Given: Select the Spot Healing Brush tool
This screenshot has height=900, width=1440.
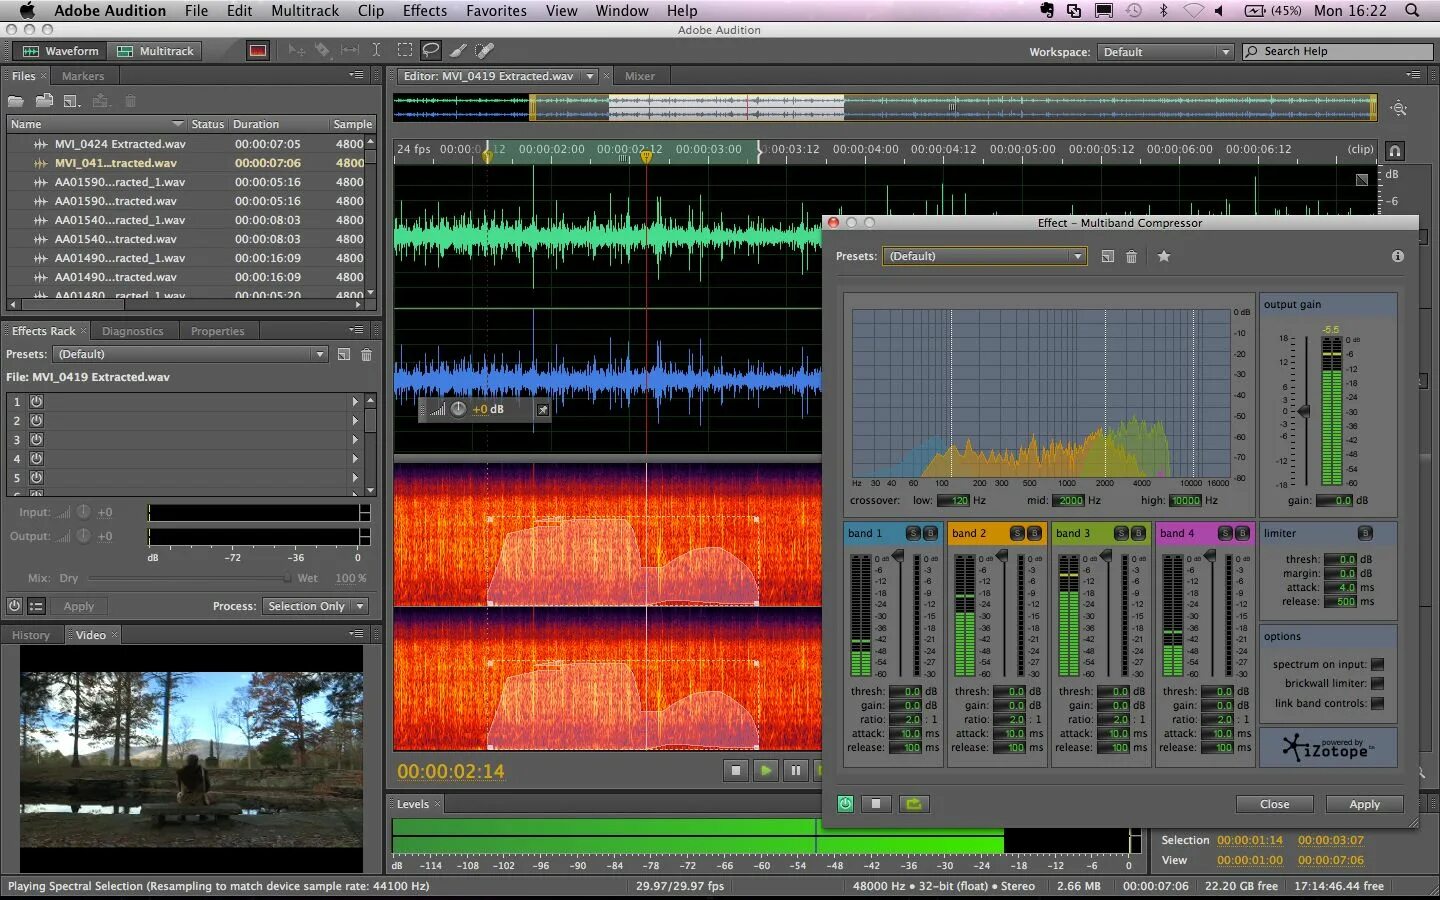Looking at the screenshot, I should click(x=485, y=50).
